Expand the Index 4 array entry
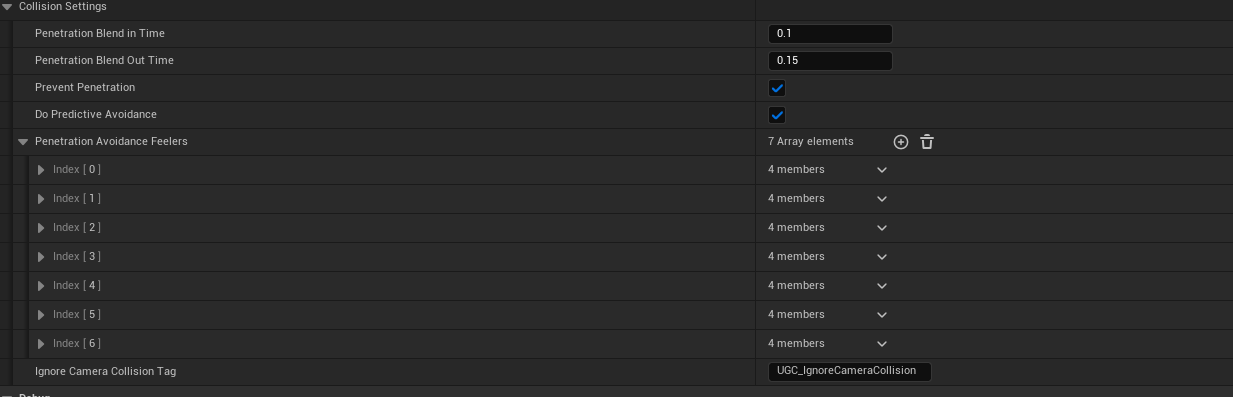This screenshot has width=1233, height=397. click(41, 286)
